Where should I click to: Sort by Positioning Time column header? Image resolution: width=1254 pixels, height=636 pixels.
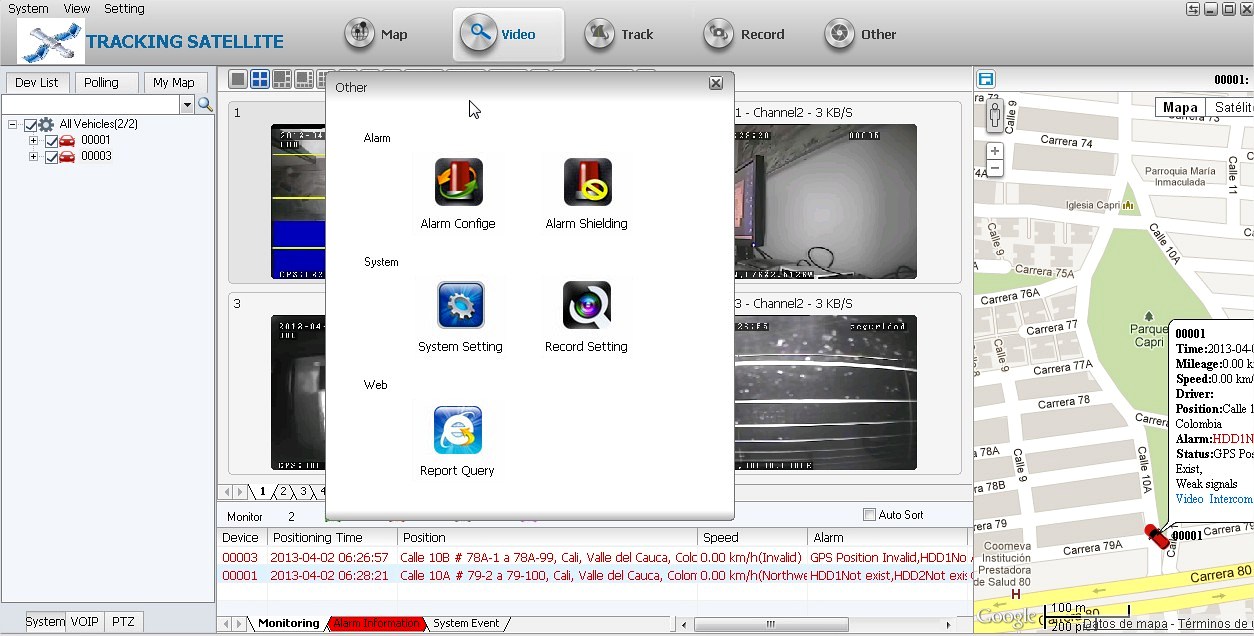[x=331, y=538]
